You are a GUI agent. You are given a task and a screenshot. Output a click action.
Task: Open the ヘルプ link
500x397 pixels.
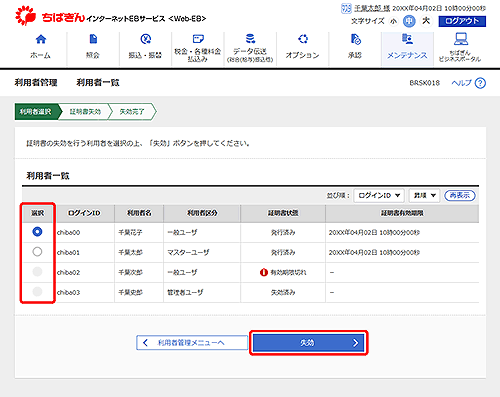(x=462, y=83)
